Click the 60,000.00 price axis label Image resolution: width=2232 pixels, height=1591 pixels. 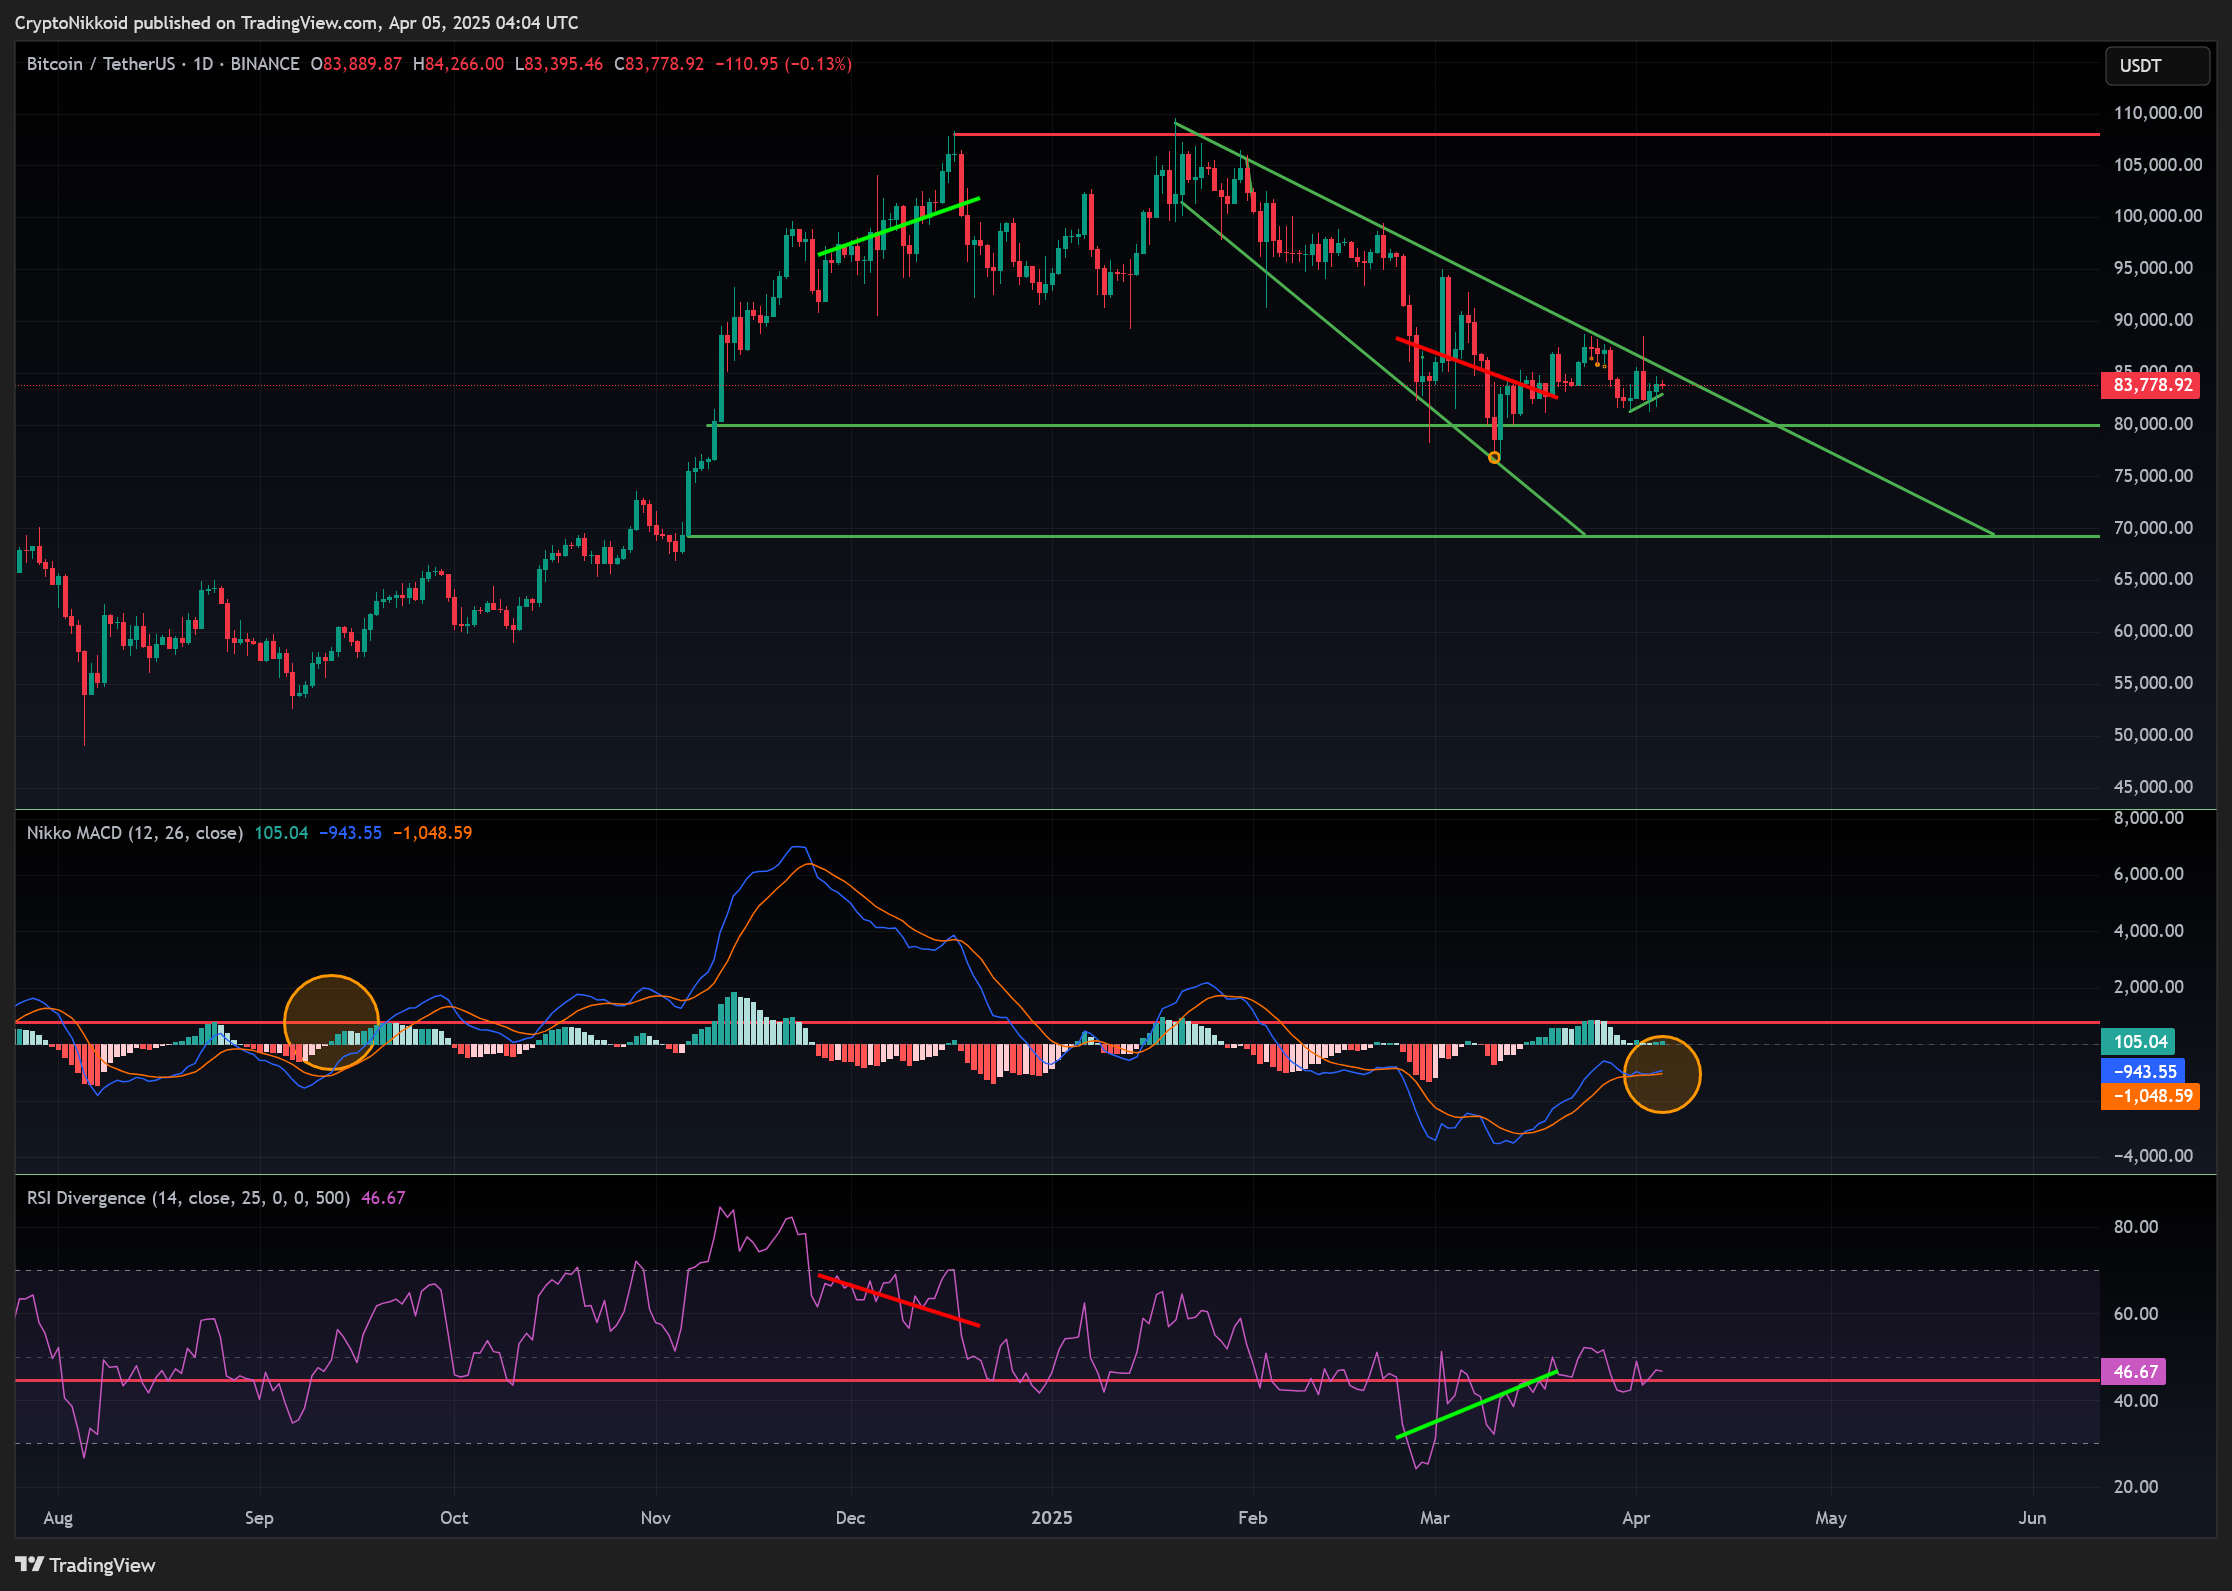point(2153,631)
